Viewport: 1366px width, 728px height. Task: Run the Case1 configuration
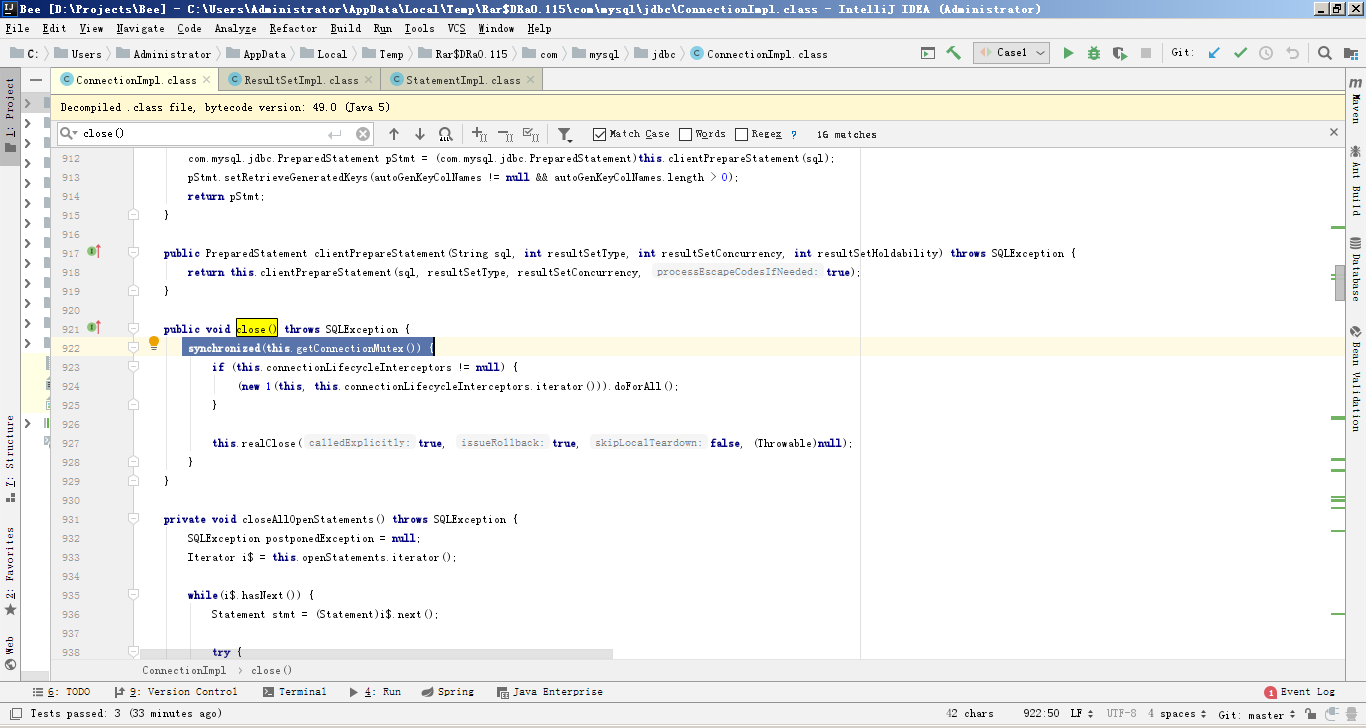point(1068,53)
